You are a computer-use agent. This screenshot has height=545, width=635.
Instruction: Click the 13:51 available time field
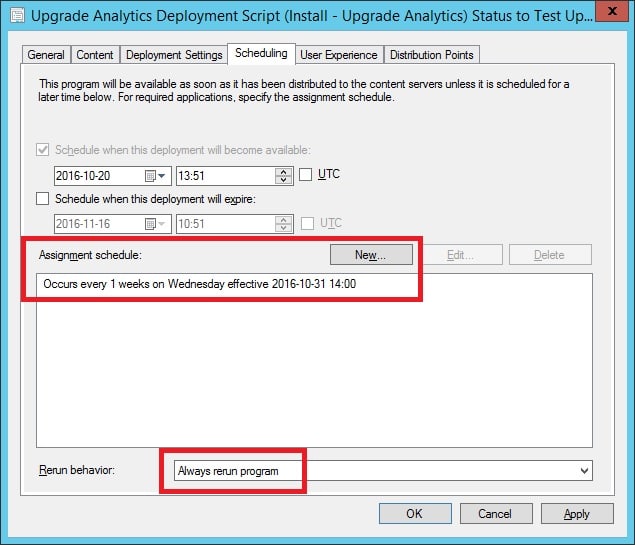coord(226,176)
